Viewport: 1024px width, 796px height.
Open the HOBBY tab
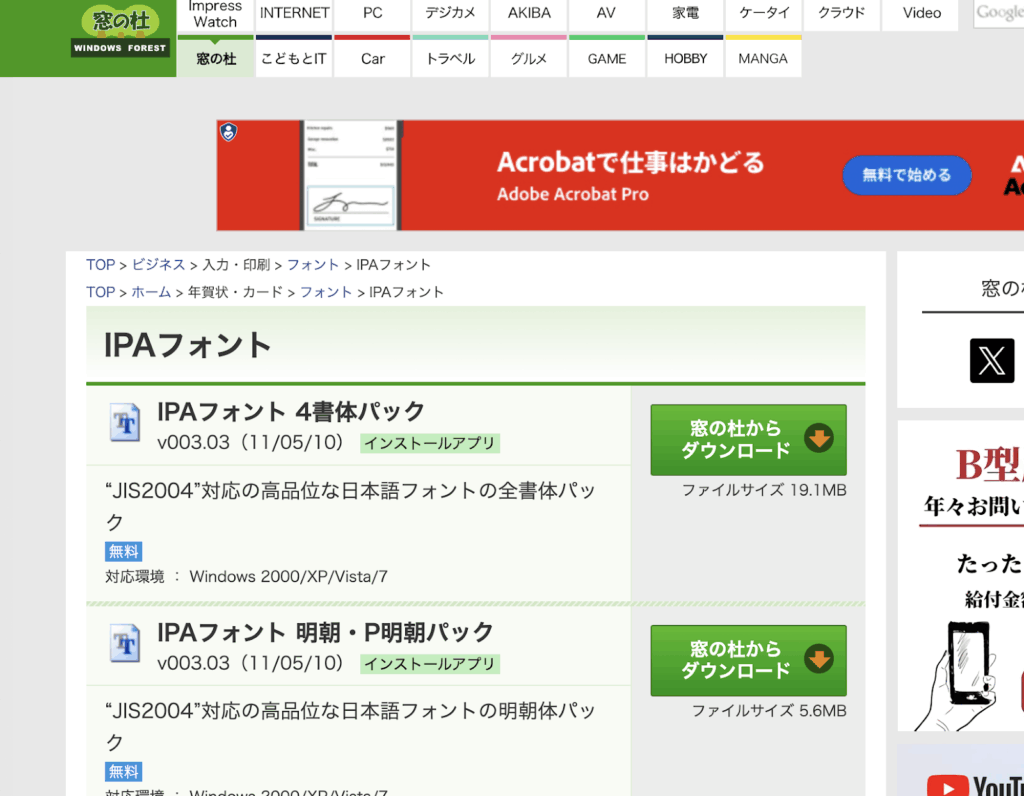pos(685,58)
